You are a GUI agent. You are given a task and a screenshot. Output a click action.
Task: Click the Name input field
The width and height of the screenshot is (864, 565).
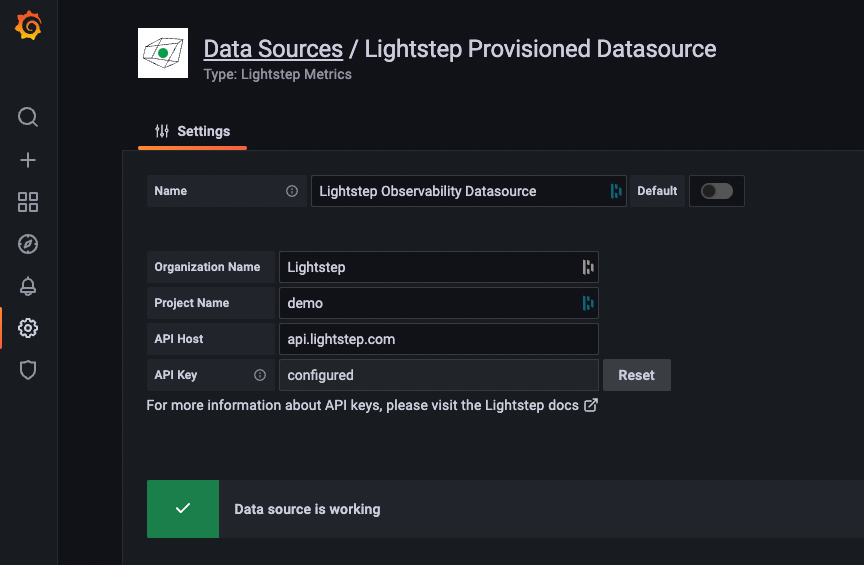(x=469, y=191)
